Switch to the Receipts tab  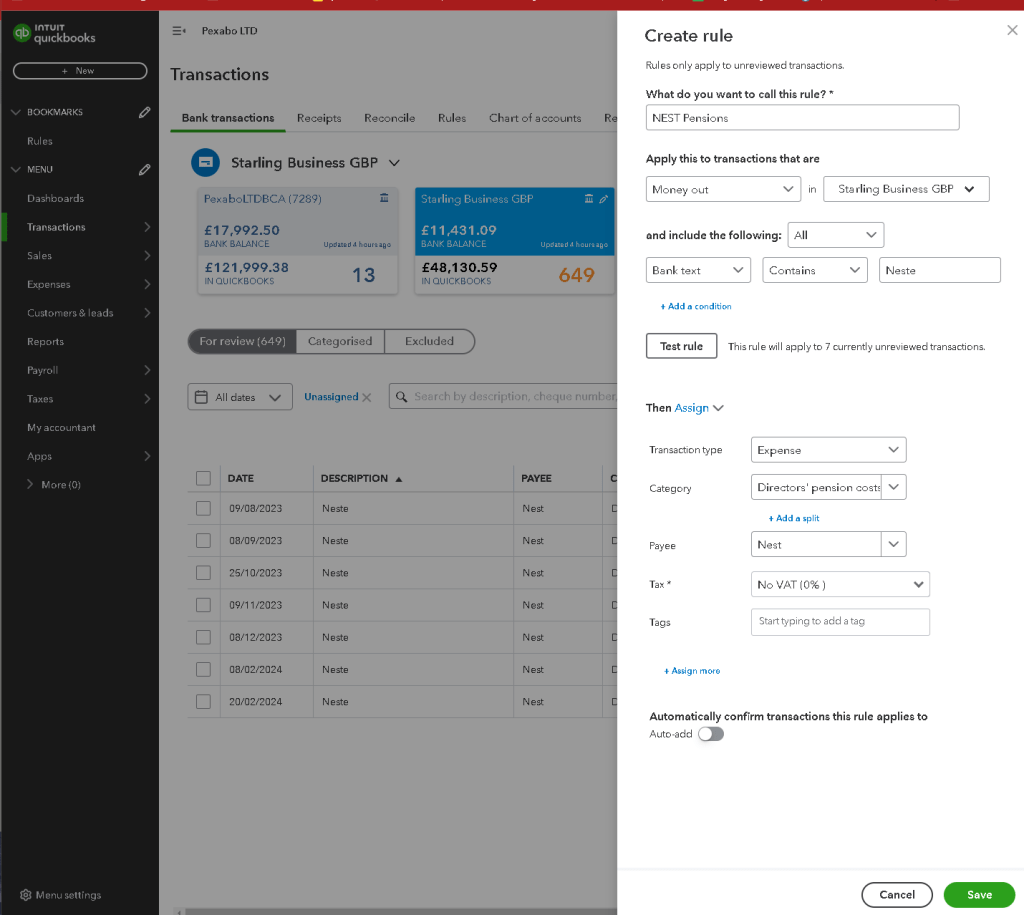(319, 118)
